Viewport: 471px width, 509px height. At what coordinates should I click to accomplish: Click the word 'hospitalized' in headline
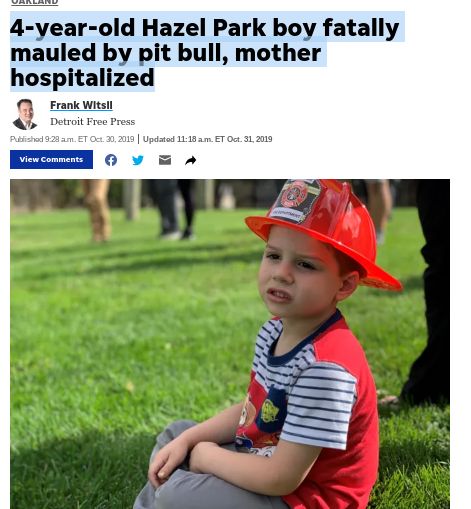[x=82, y=78]
